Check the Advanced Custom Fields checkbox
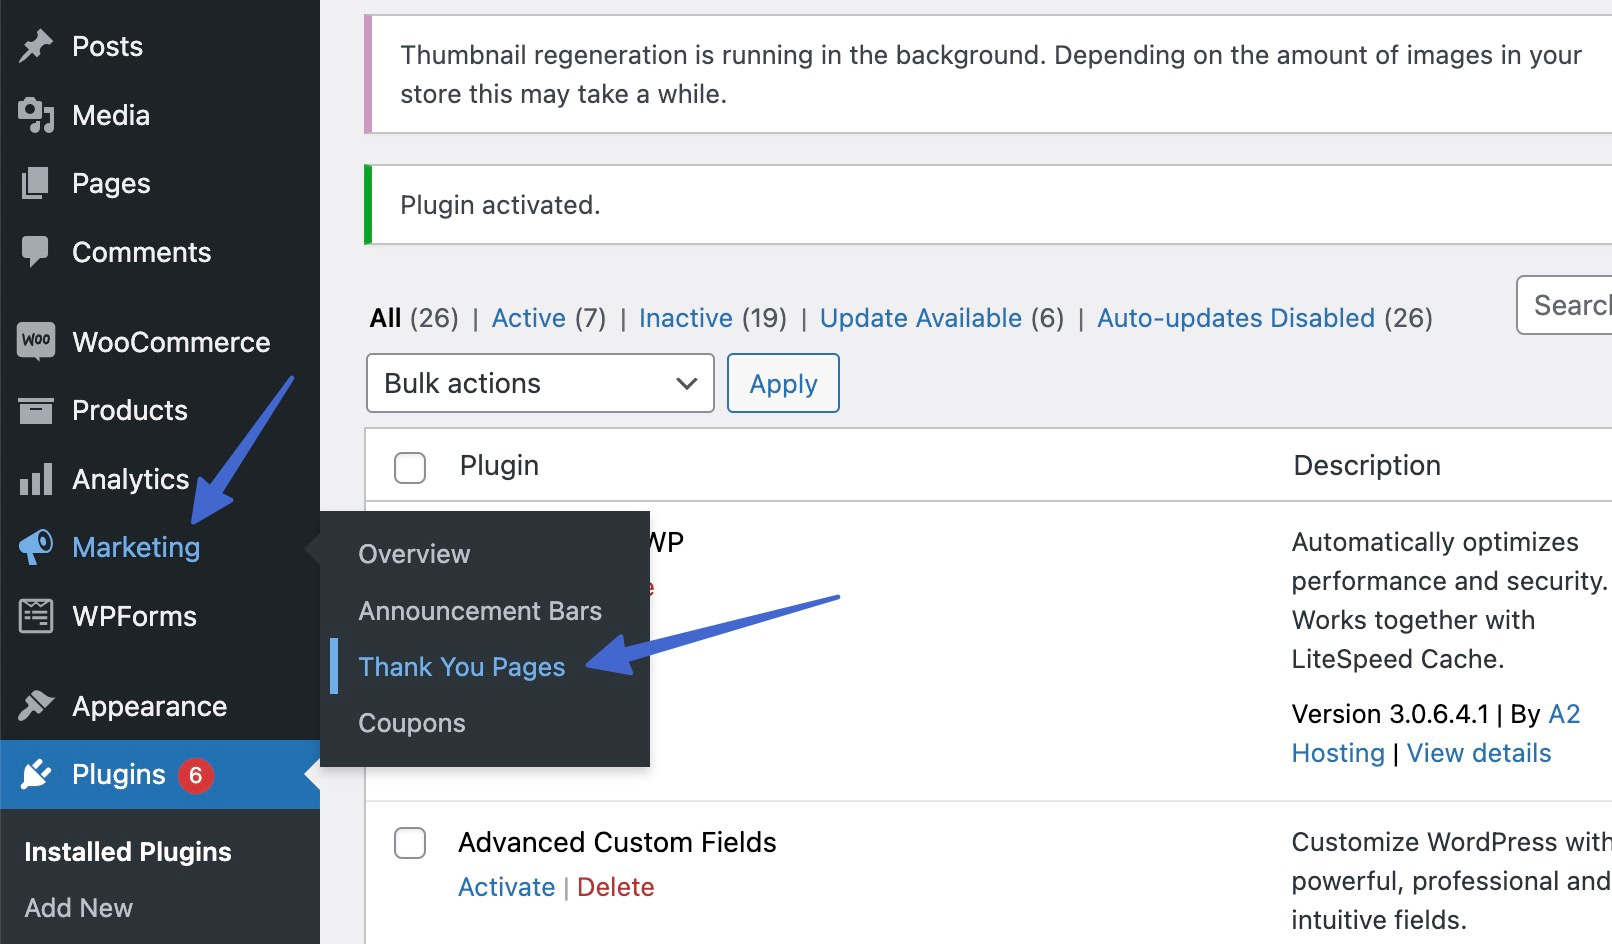1612x944 pixels. tap(410, 843)
